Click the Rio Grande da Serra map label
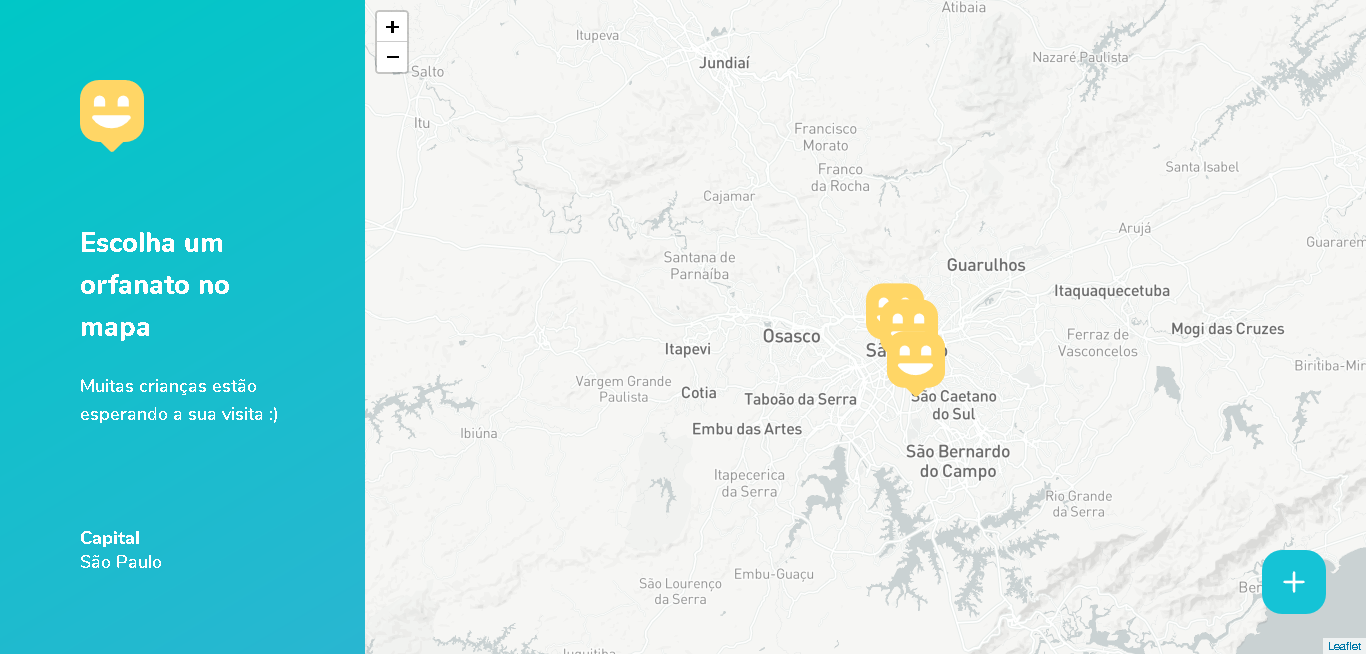1366x654 pixels. click(1079, 504)
